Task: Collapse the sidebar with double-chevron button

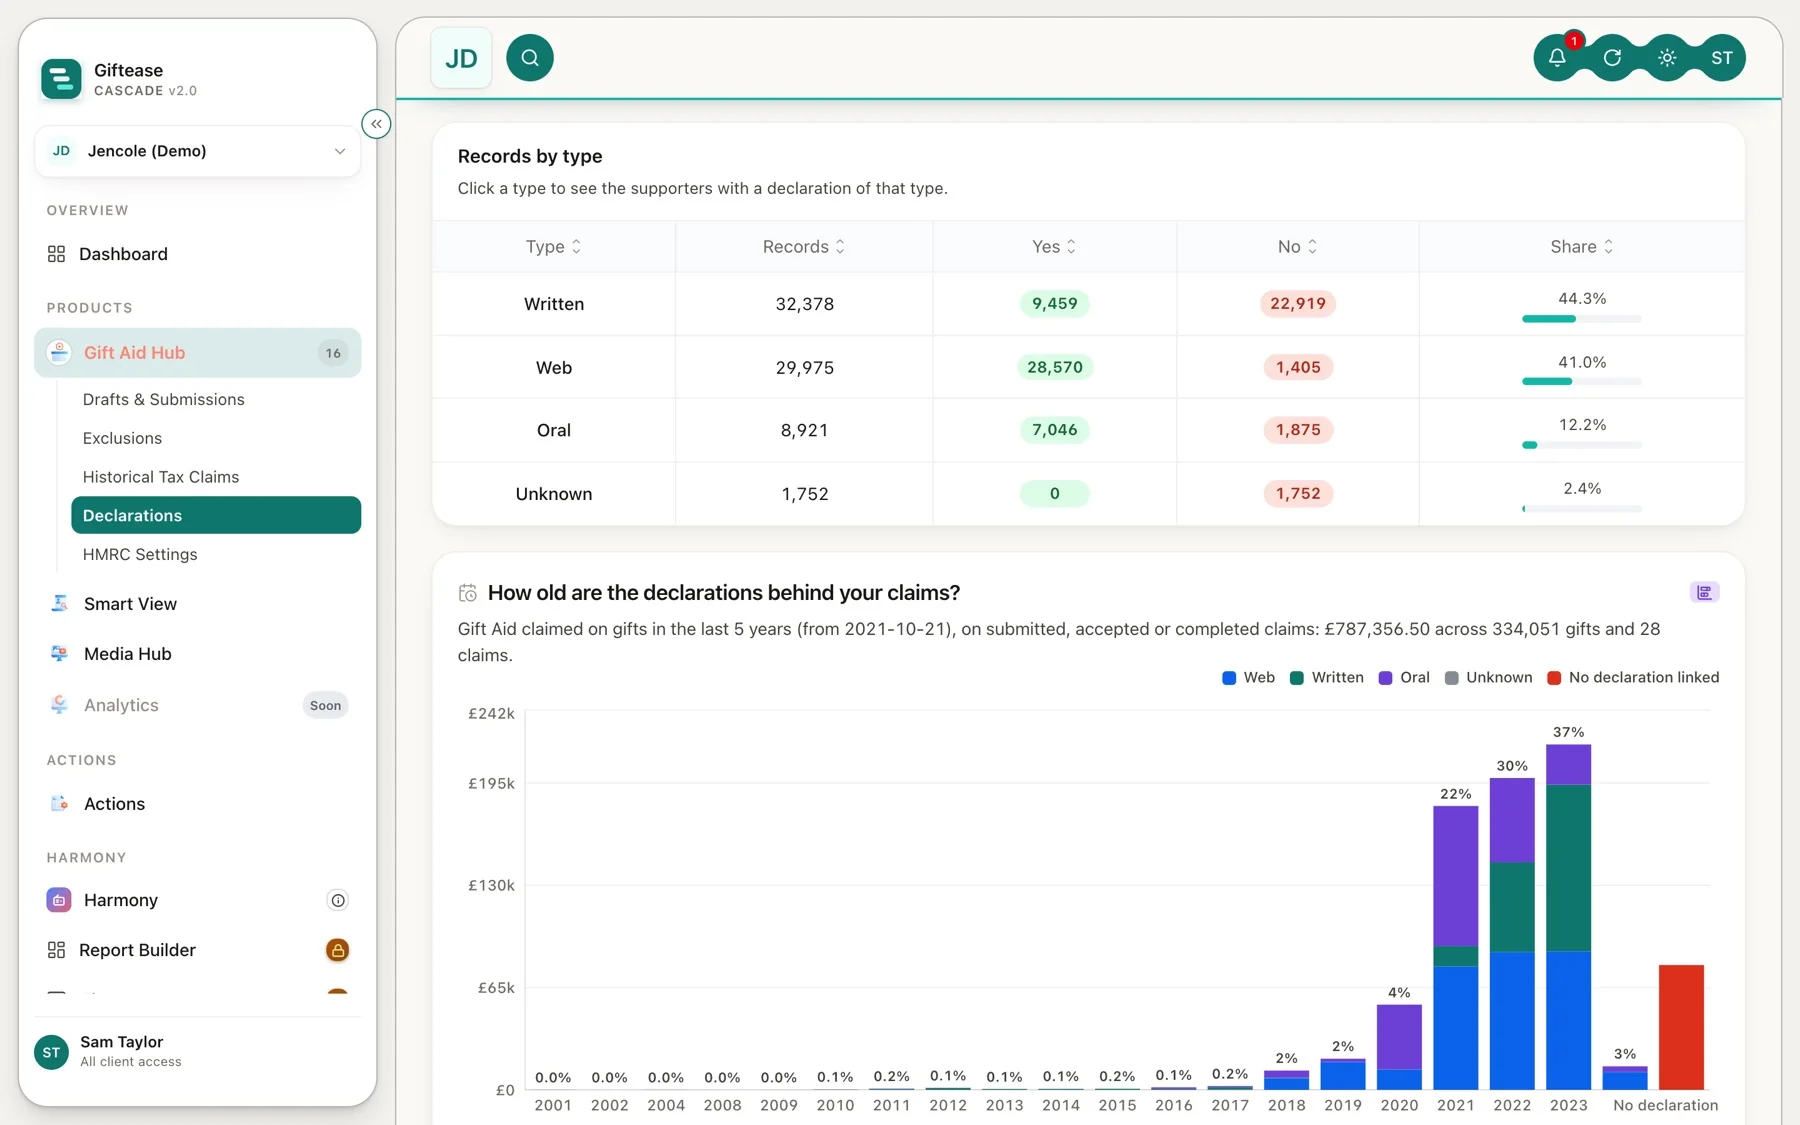Action: point(376,124)
